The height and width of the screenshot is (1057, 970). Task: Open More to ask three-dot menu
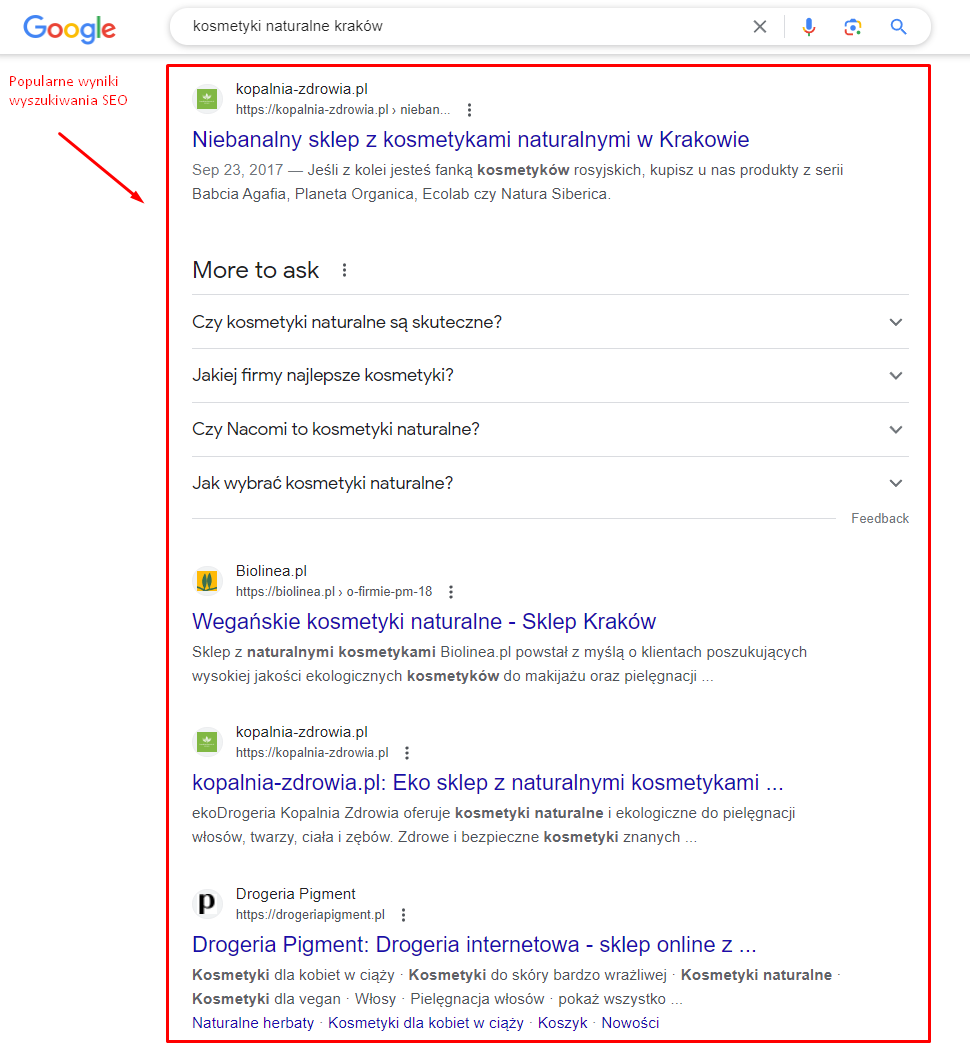tap(344, 270)
